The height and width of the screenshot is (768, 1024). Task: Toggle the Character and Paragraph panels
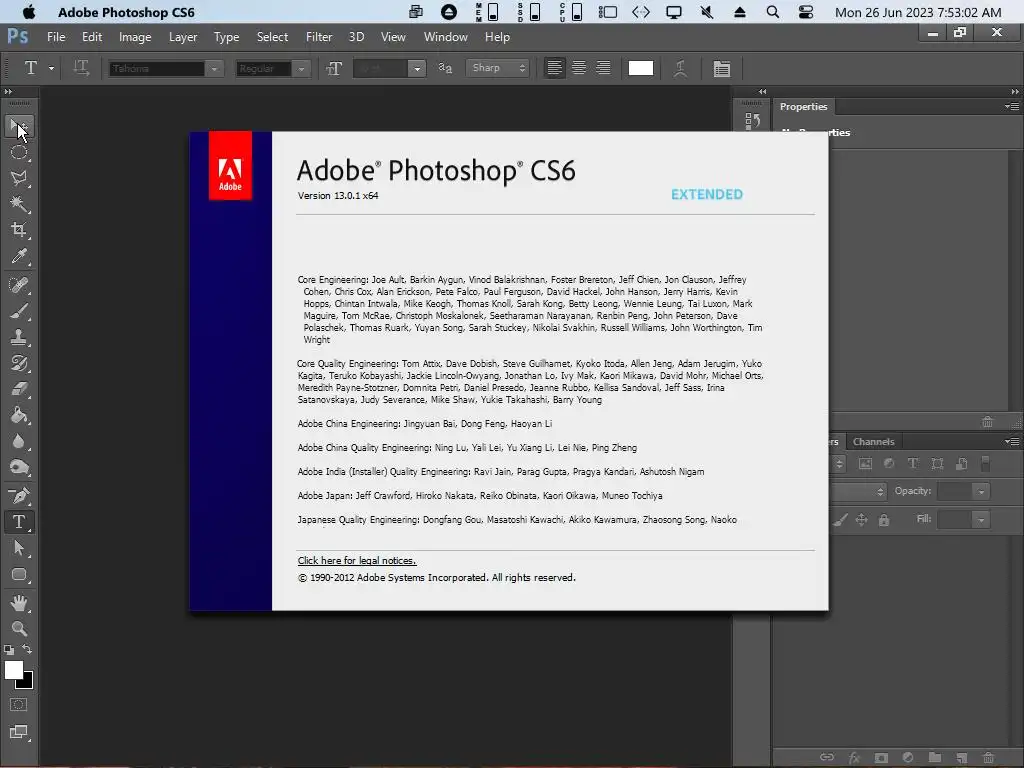[722, 69]
